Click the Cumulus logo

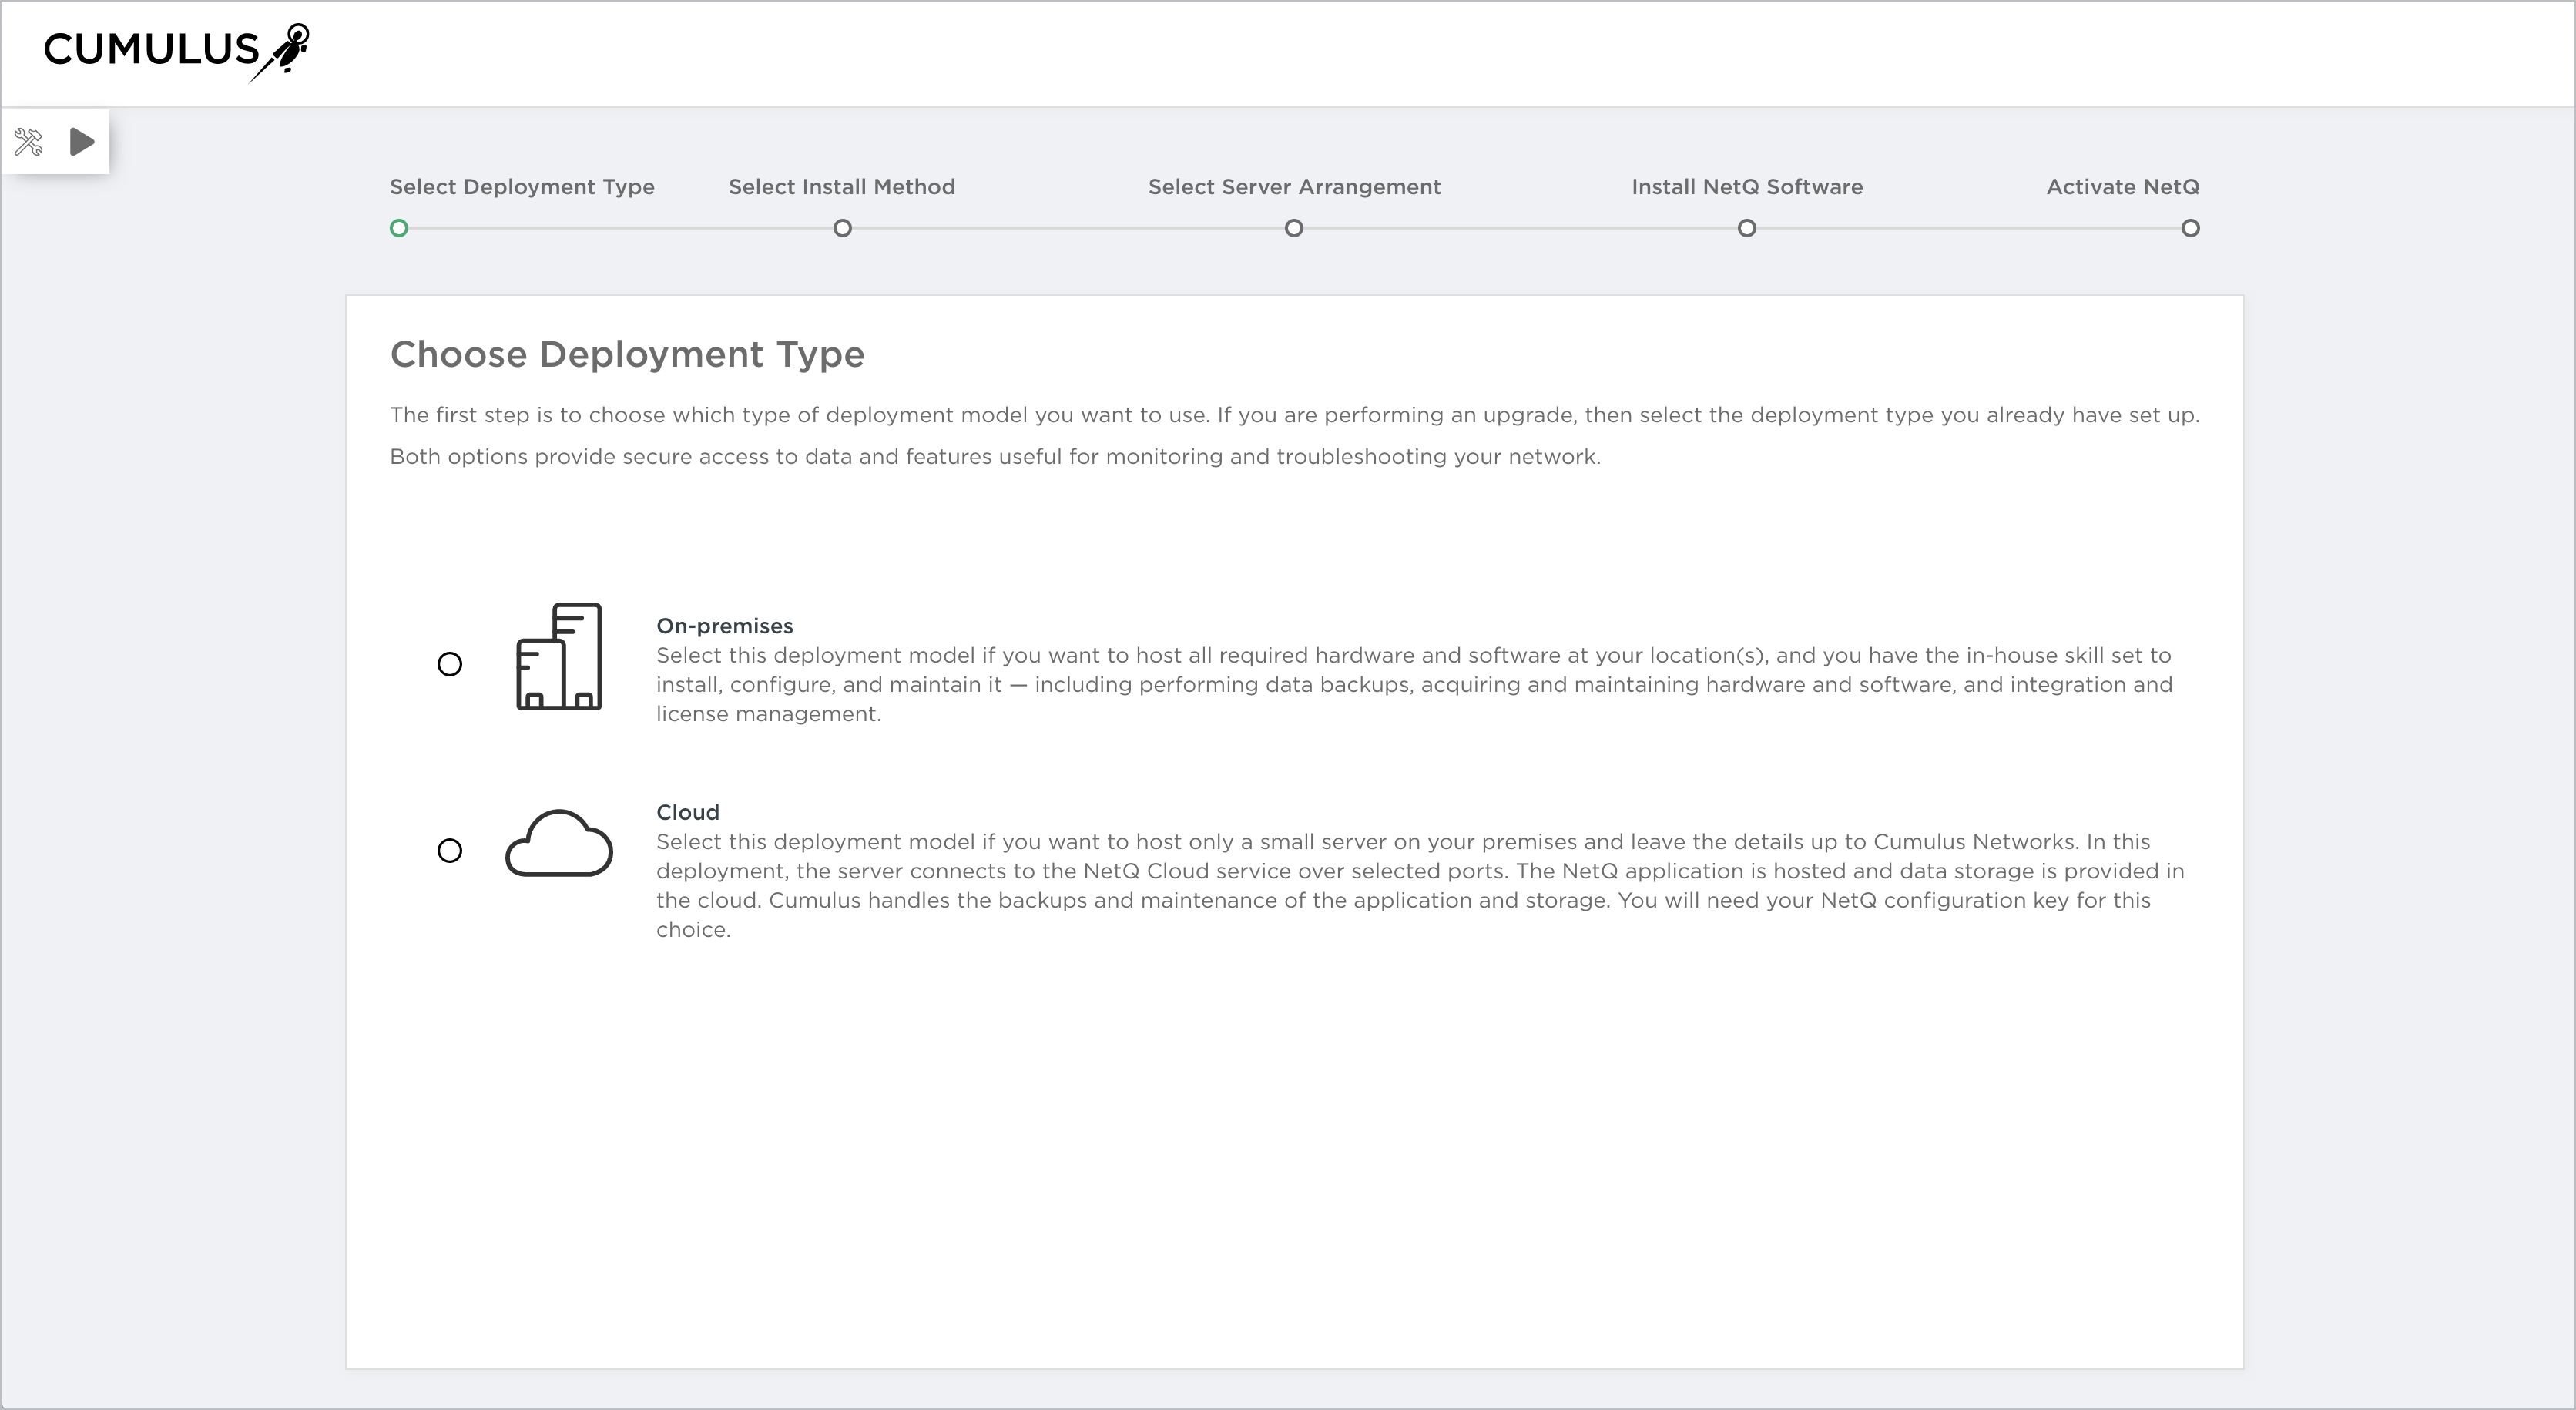[x=176, y=50]
